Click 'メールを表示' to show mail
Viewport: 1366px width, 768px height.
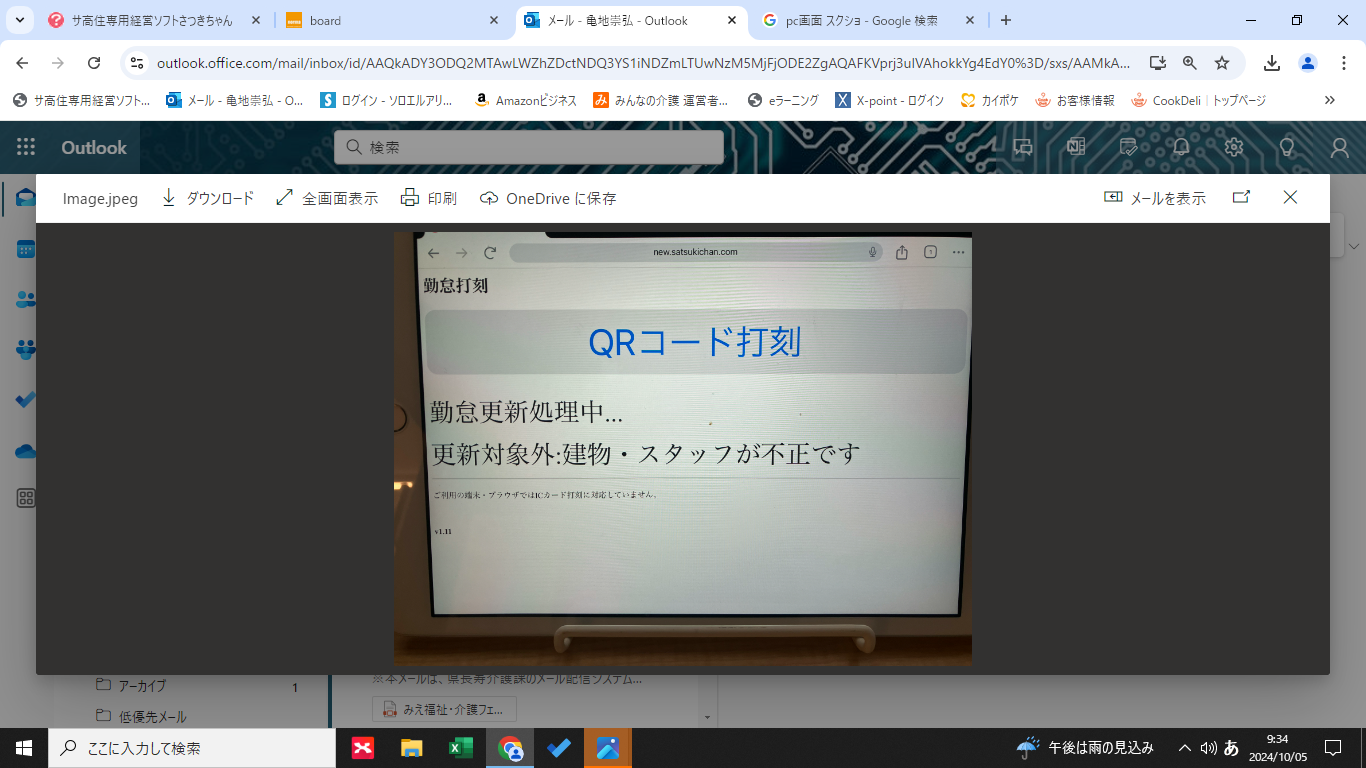coord(1155,198)
